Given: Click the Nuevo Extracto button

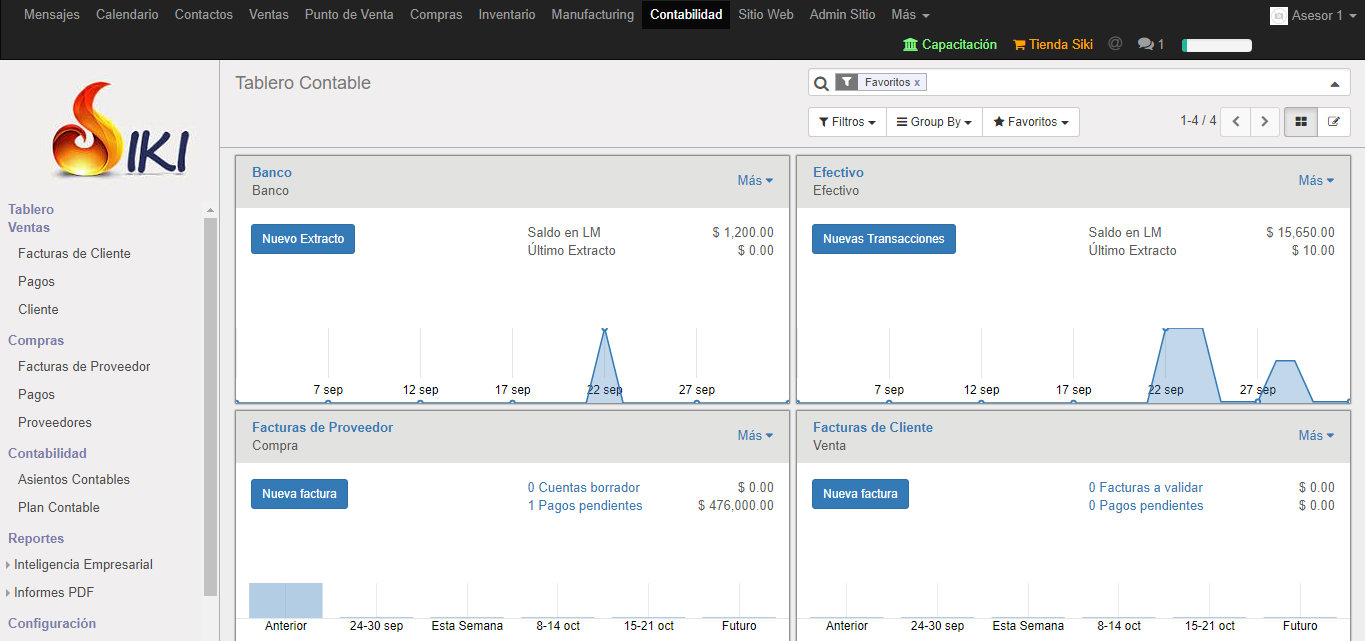Looking at the screenshot, I should 303,239.
